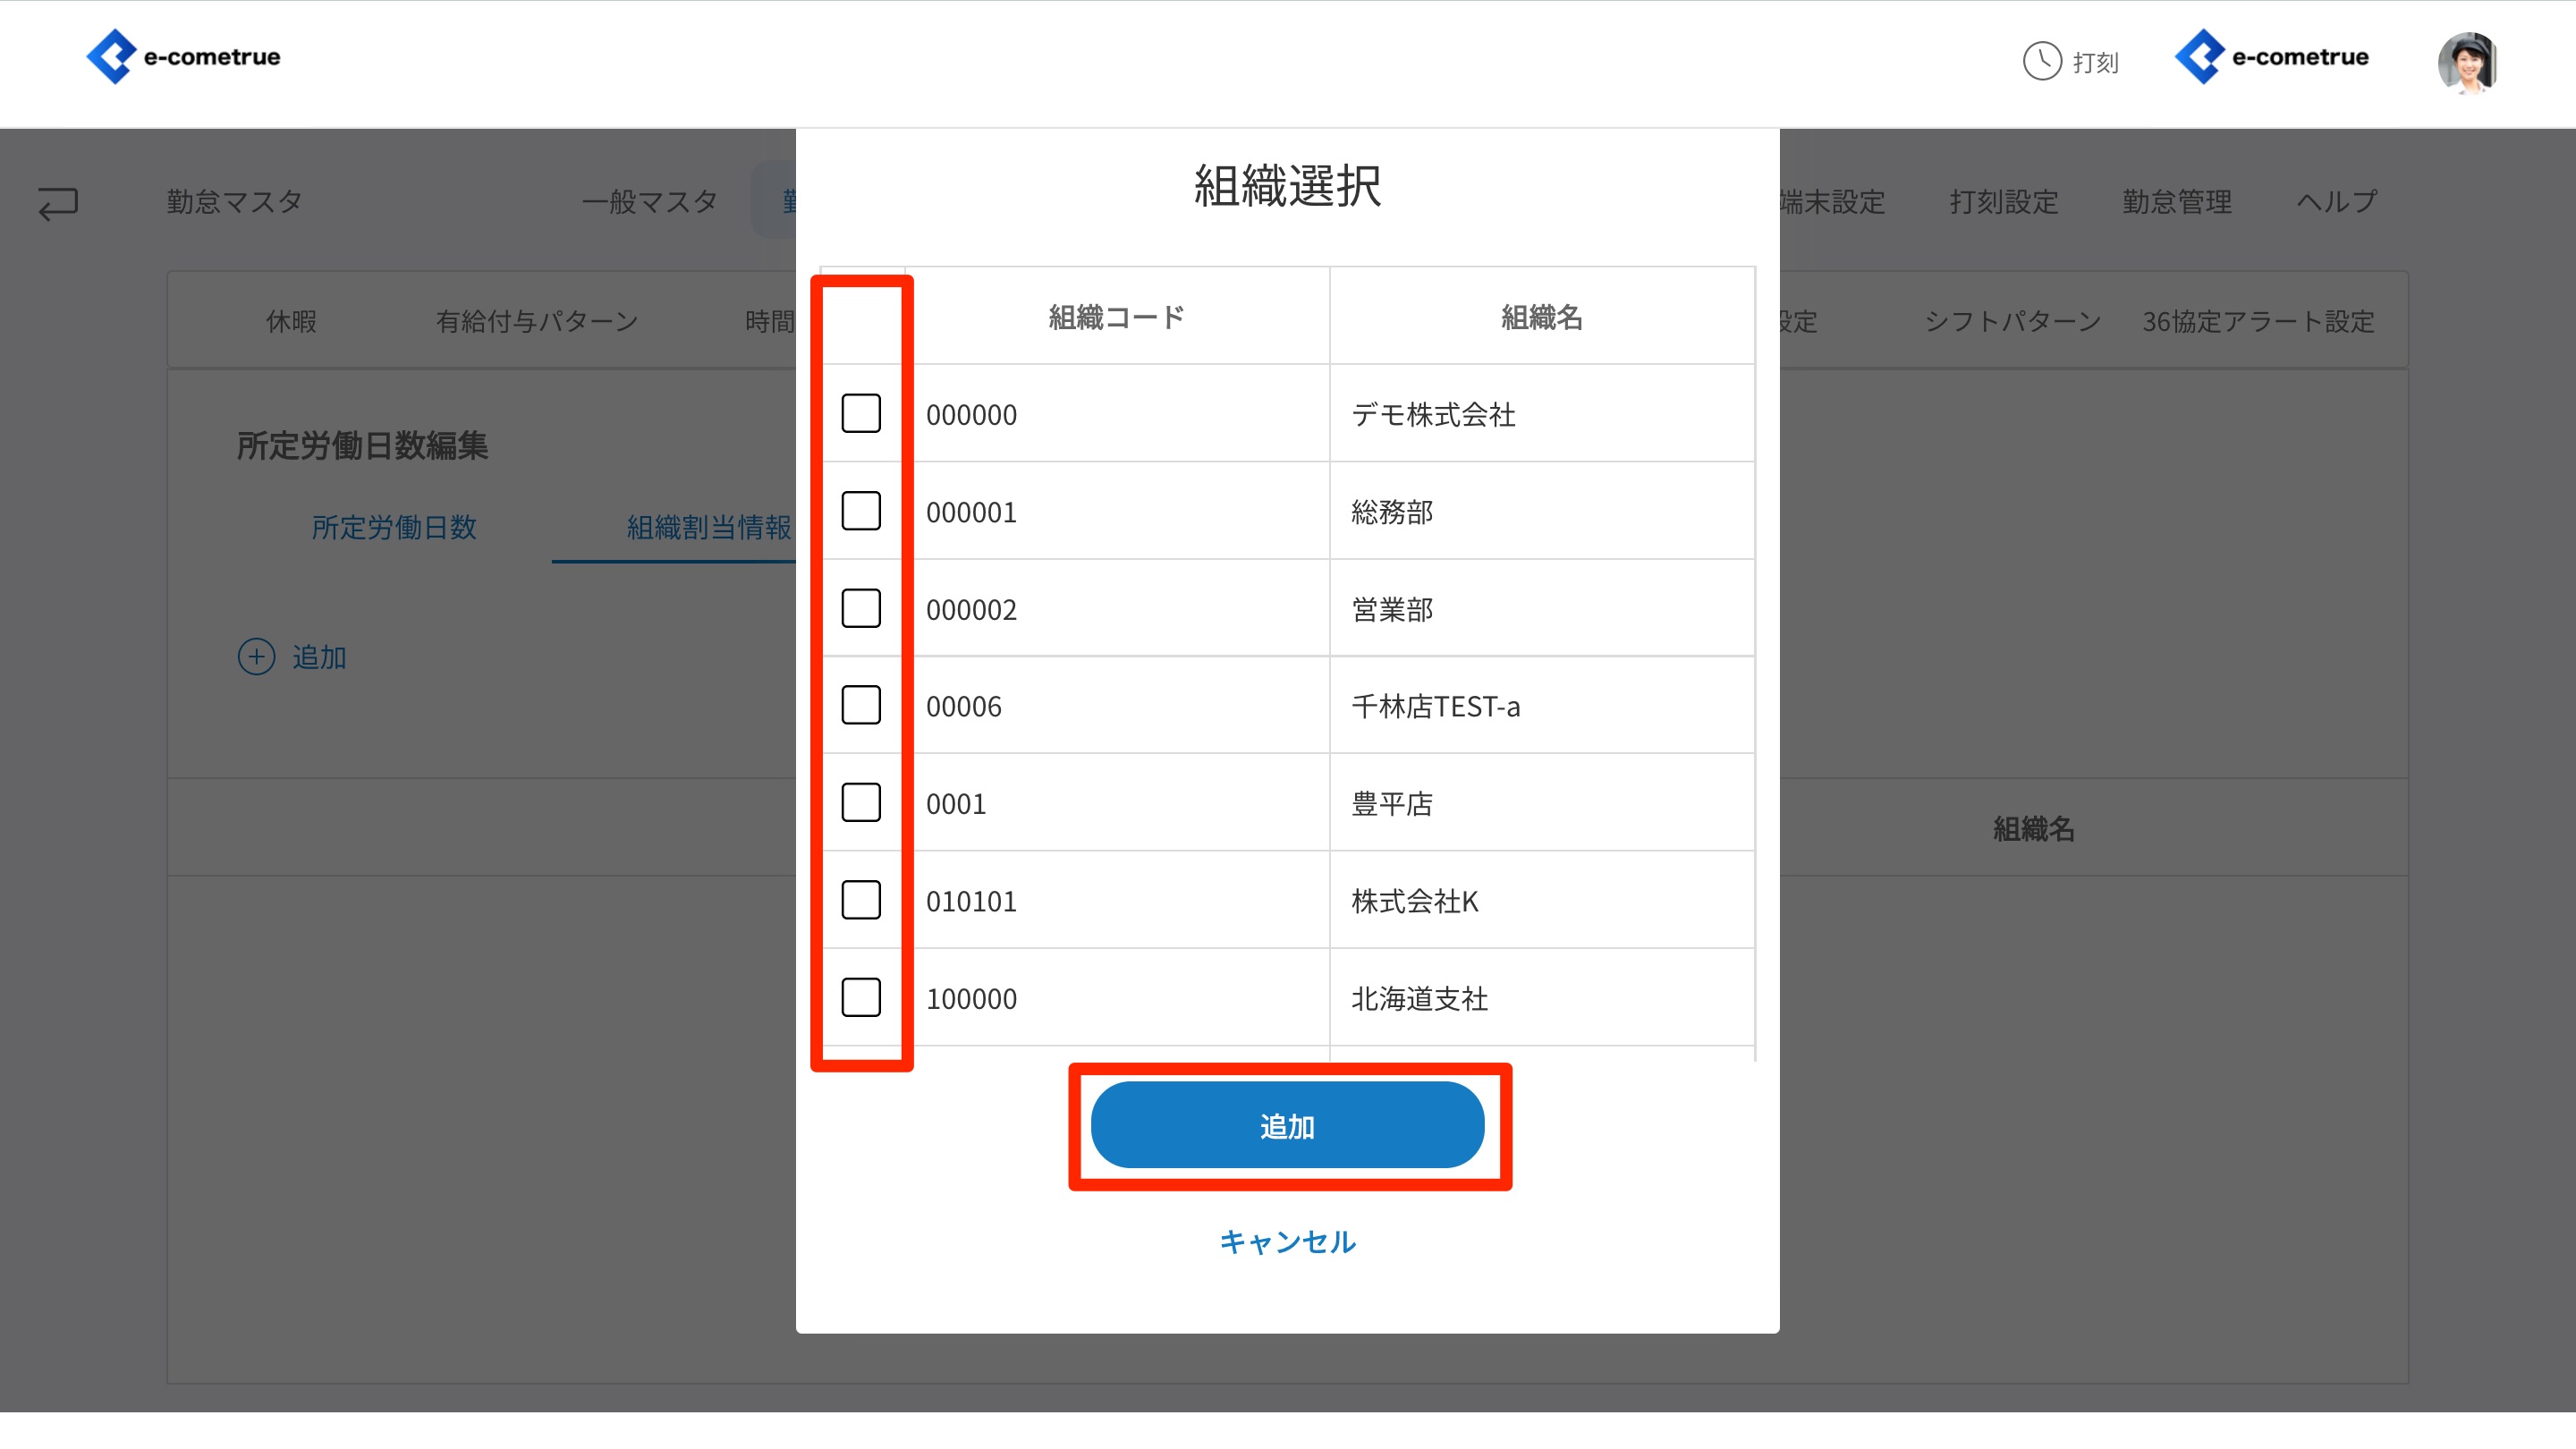This screenshot has width=2576, height=1449.
Task: Click the e-cometrue logo at top right
Action: coord(2272,57)
